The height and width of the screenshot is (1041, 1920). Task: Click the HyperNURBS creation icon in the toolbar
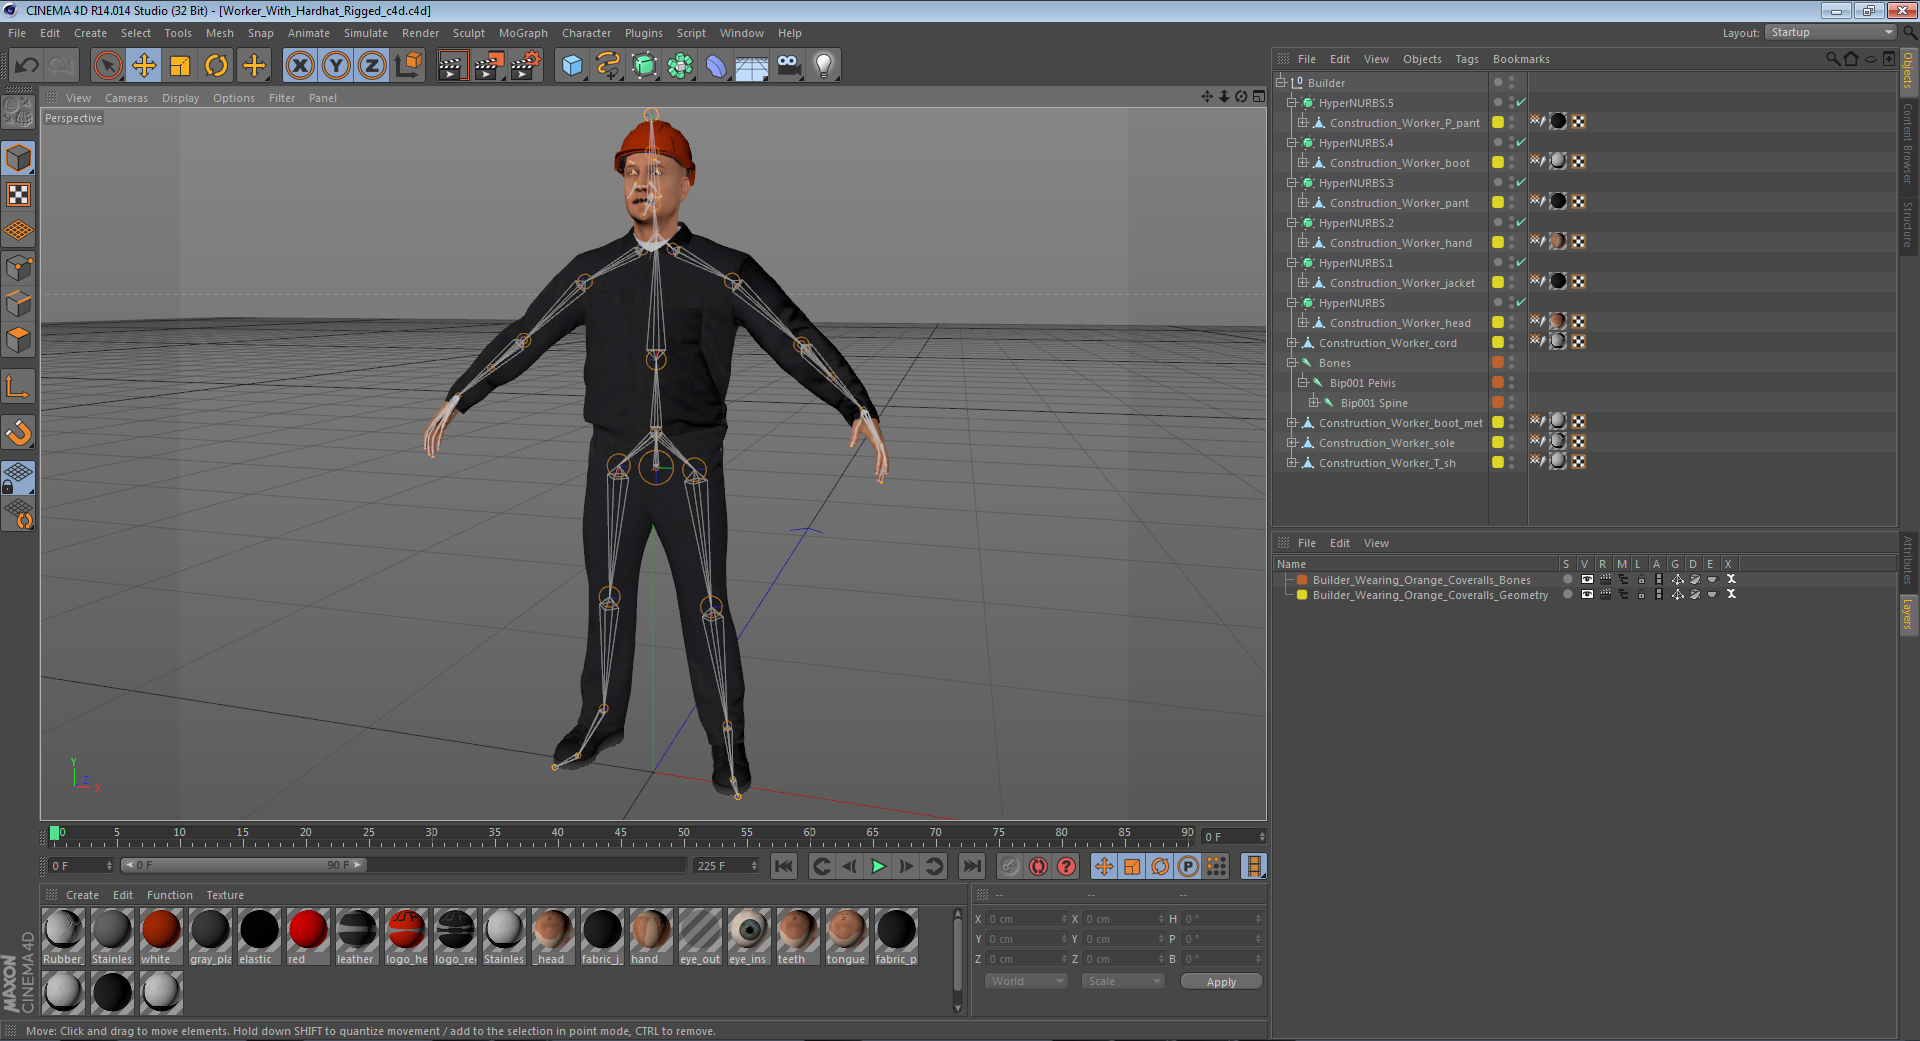click(644, 65)
